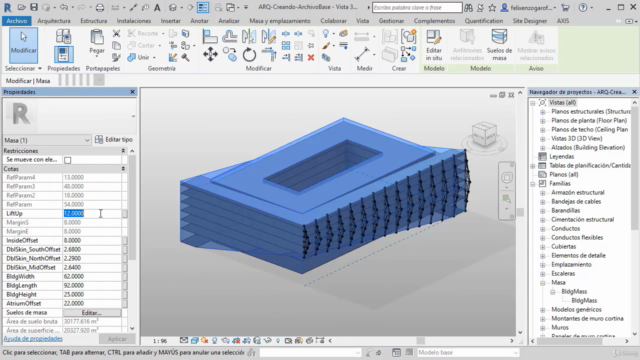Click the Trim/Extend to corner icon
This screenshot has width=640, height=360.
(269, 55)
